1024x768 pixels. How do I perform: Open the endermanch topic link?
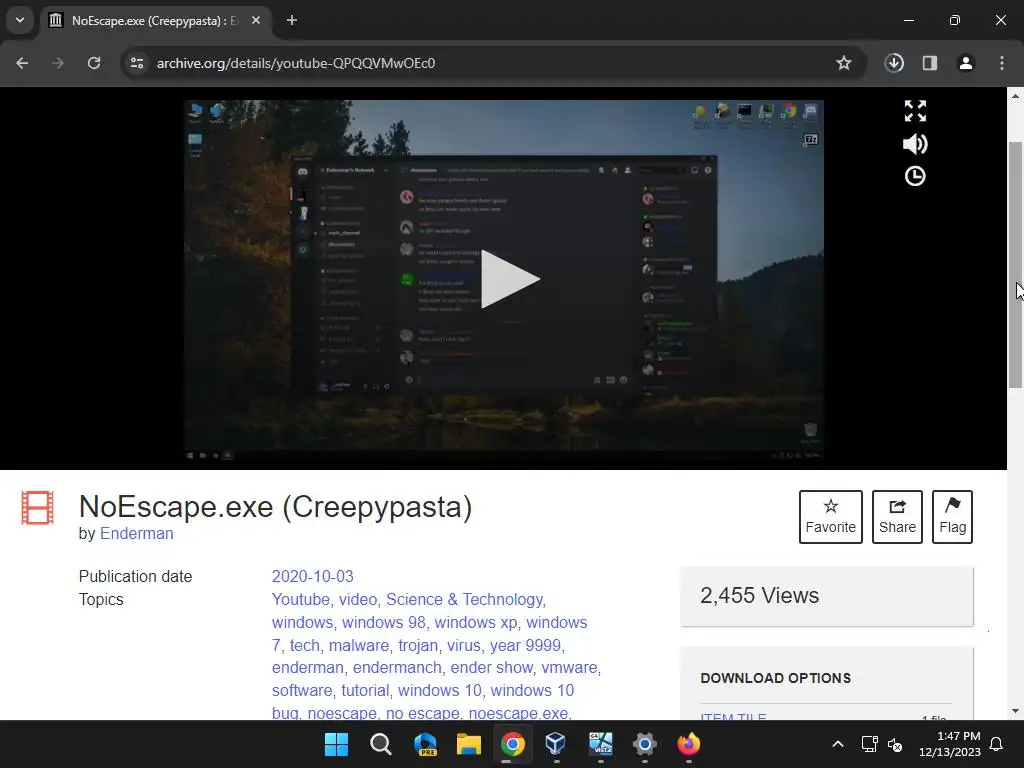point(397,667)
